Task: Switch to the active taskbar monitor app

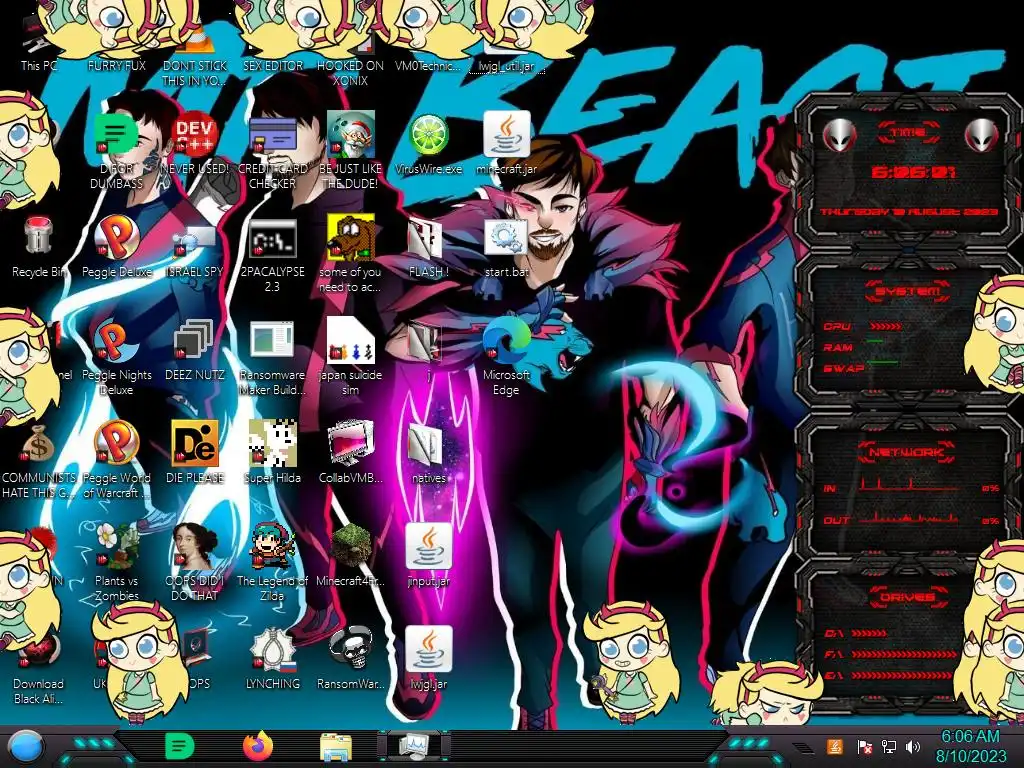Action: click(x=413, y=746)
